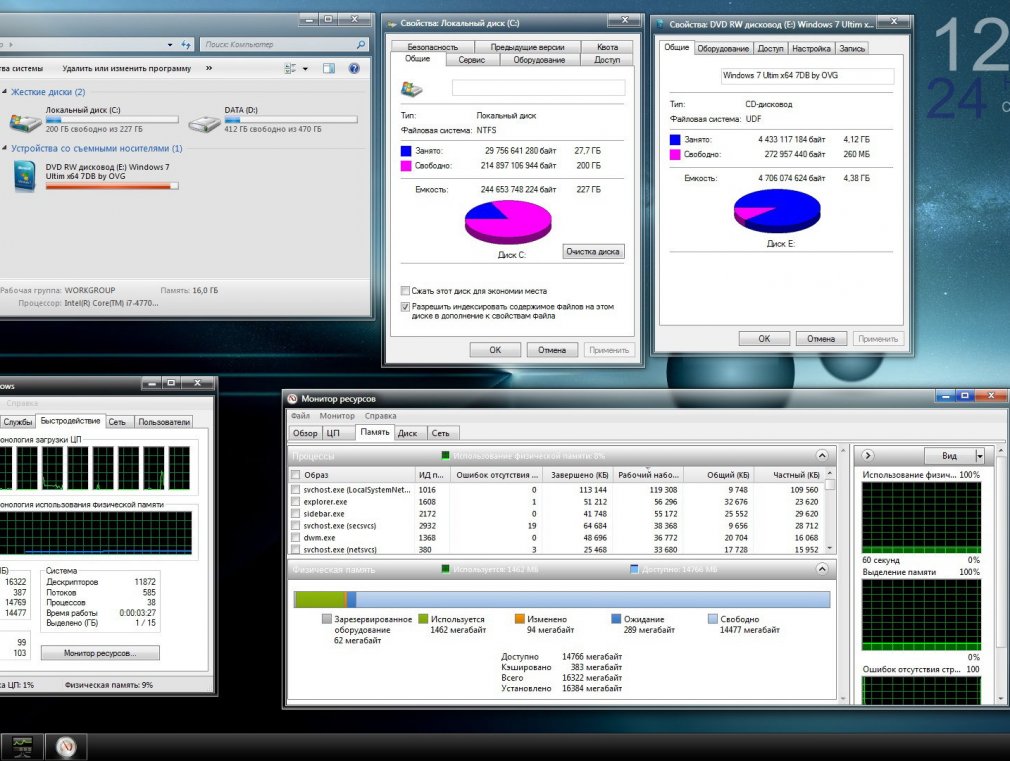
Task: Click Удалить или изменить программу in Explorer toolbar
Action: coord(127,68)
